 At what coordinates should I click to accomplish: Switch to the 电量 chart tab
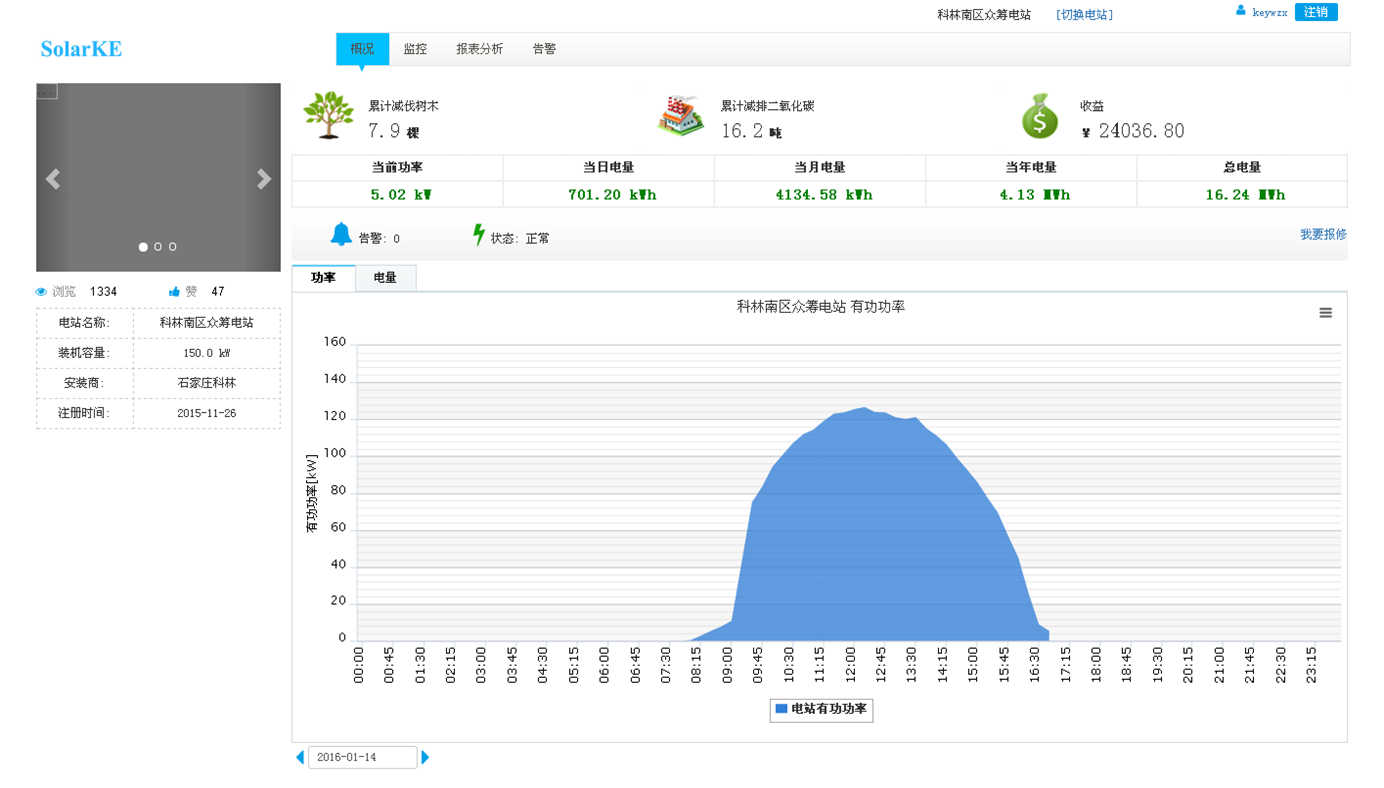coord(385,278)
